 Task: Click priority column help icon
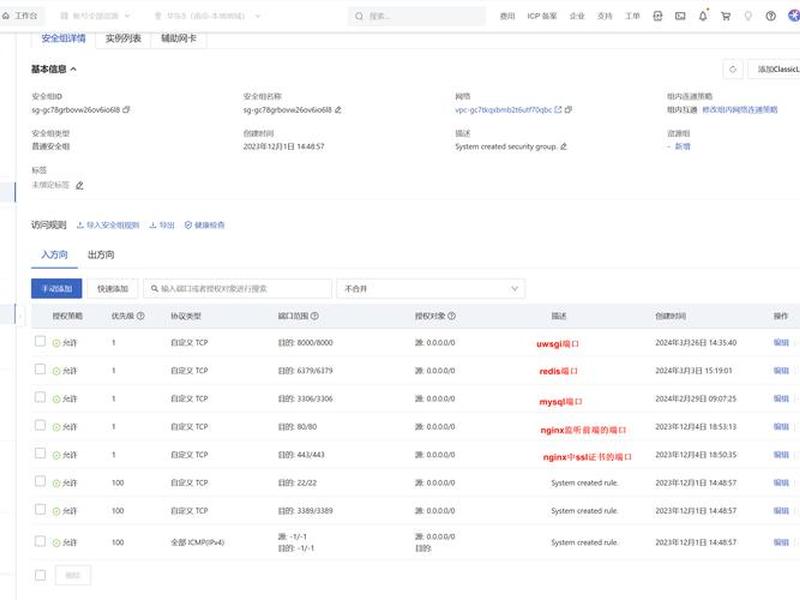coord(140,316)
